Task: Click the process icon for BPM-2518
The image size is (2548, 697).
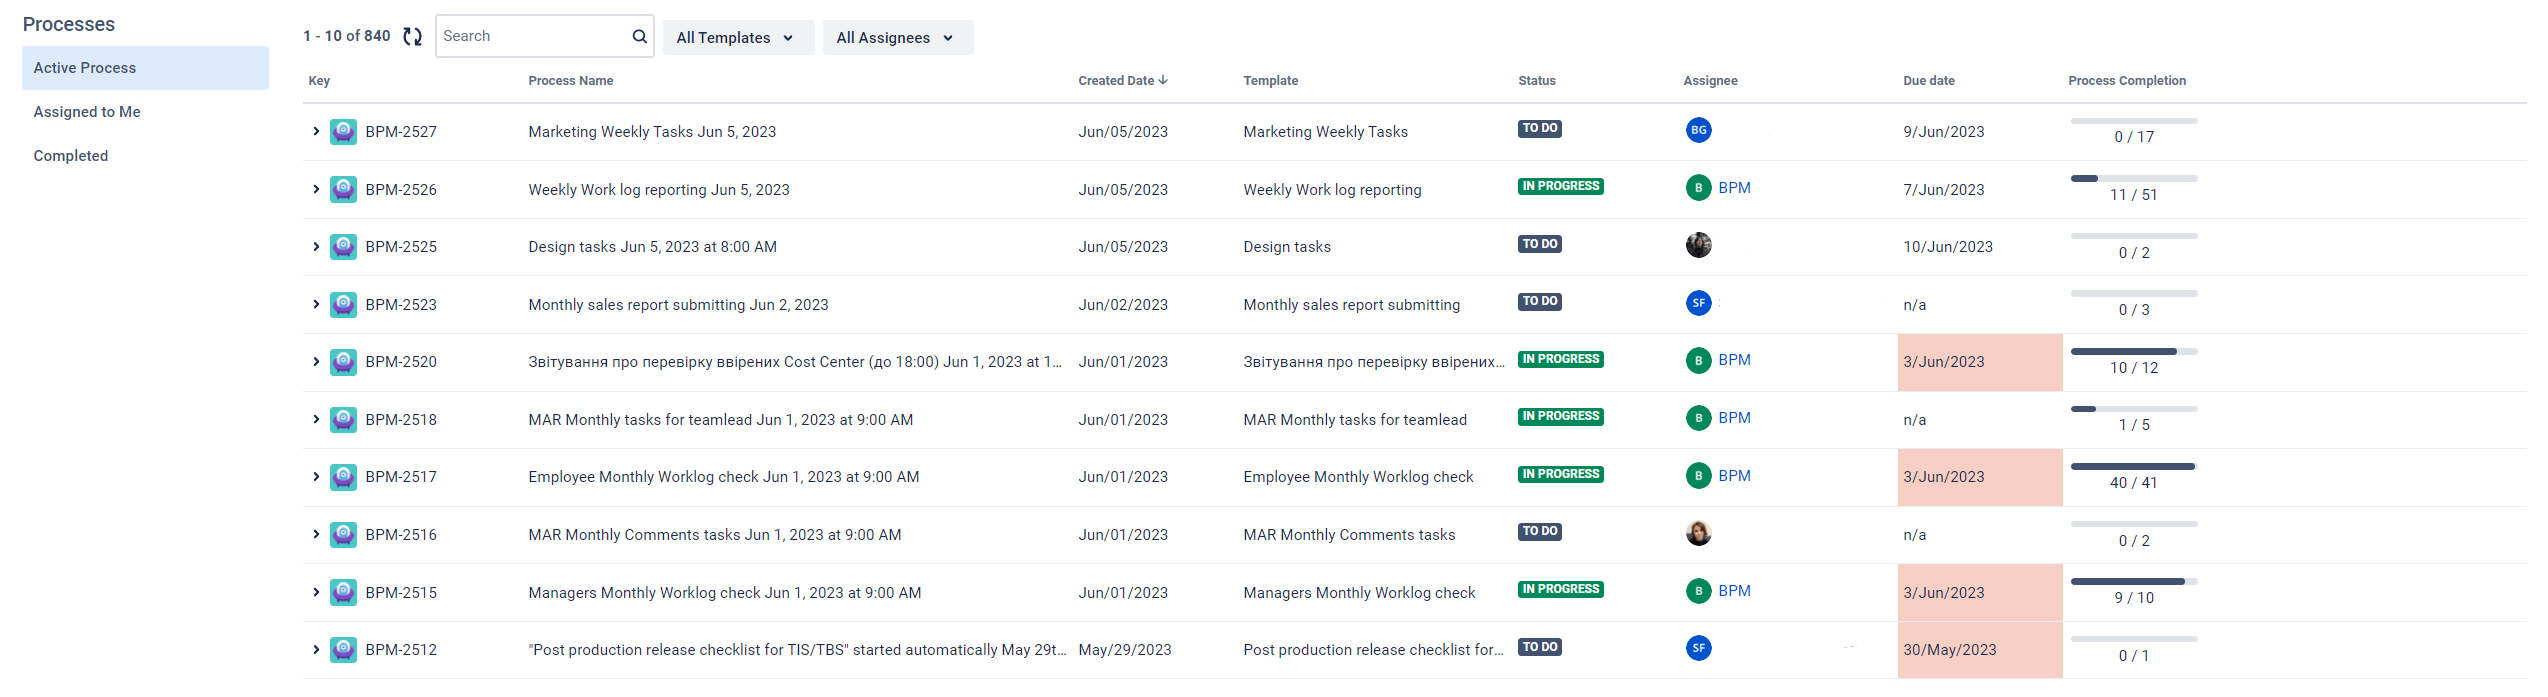Action: 344,420
